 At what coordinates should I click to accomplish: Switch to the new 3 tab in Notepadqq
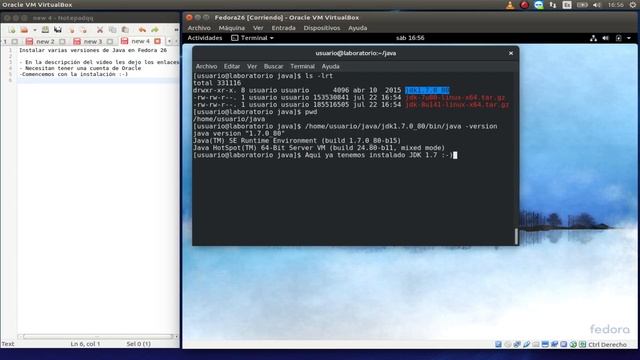93,42
